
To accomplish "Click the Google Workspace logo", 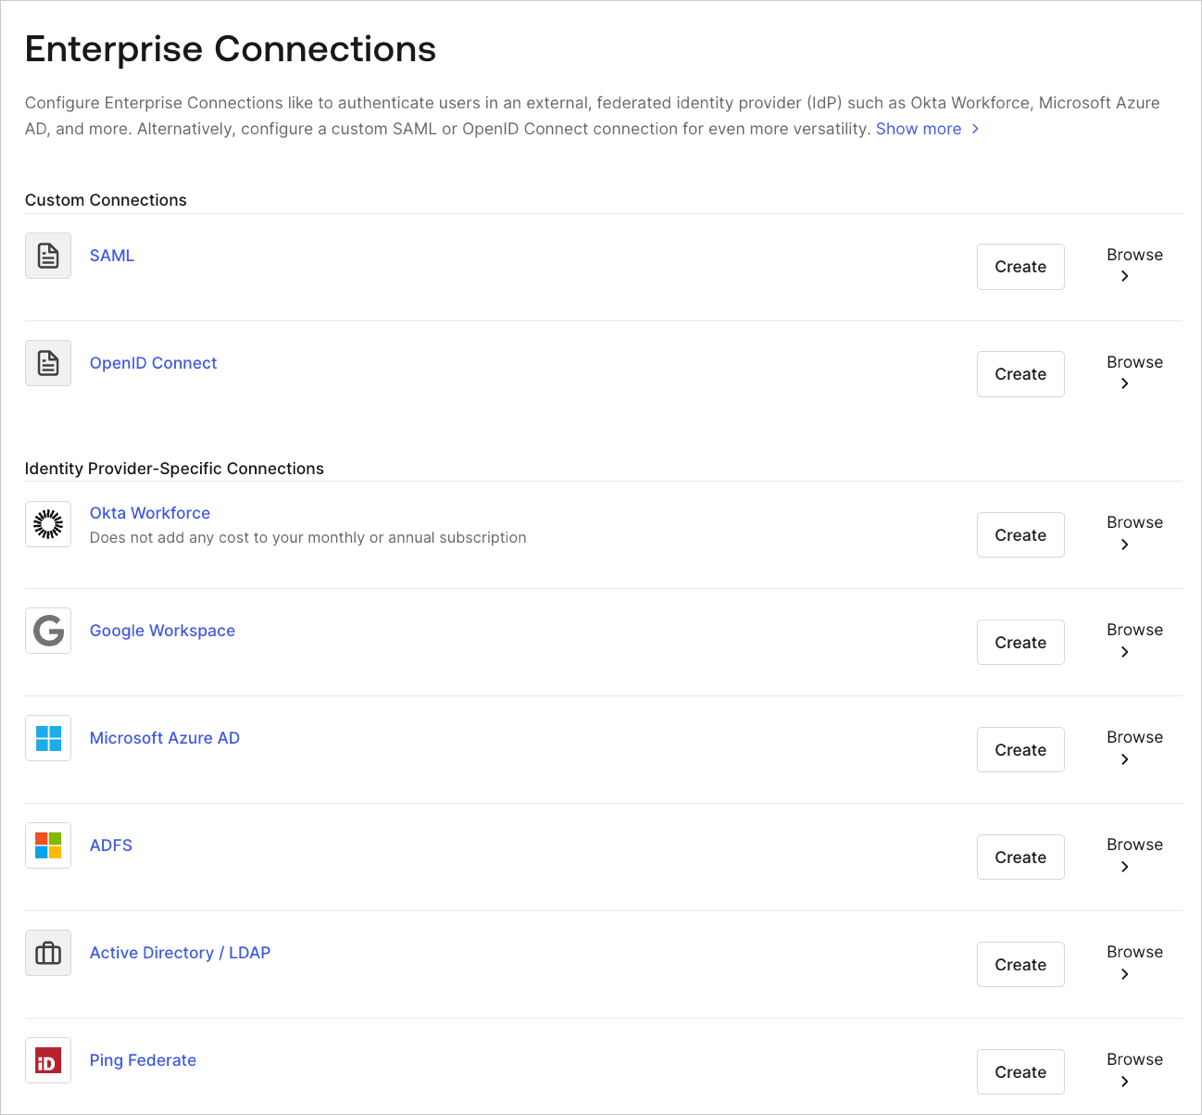I will tap(48, 630).
